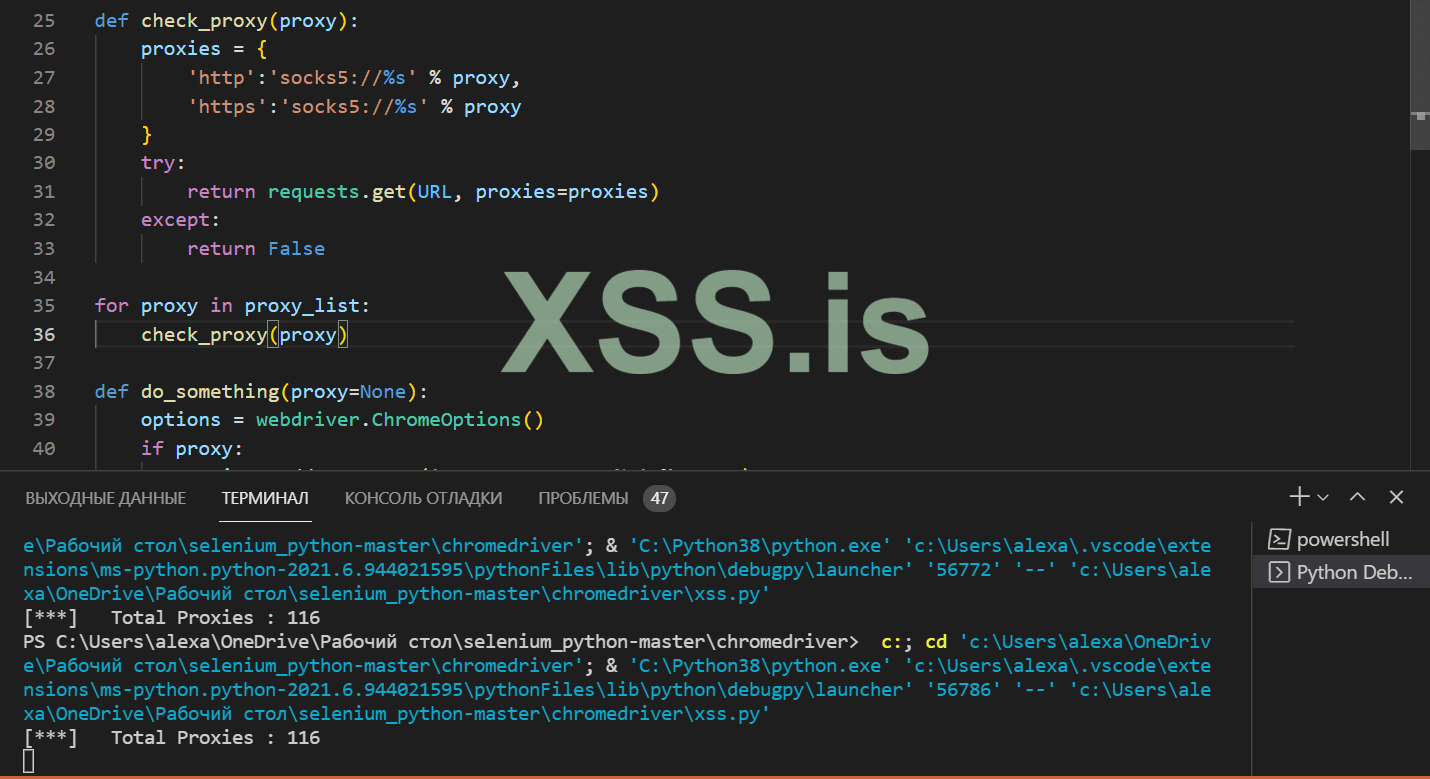
Task: Click line number 34 in the gutter
Action: click(x=43, y=277)
